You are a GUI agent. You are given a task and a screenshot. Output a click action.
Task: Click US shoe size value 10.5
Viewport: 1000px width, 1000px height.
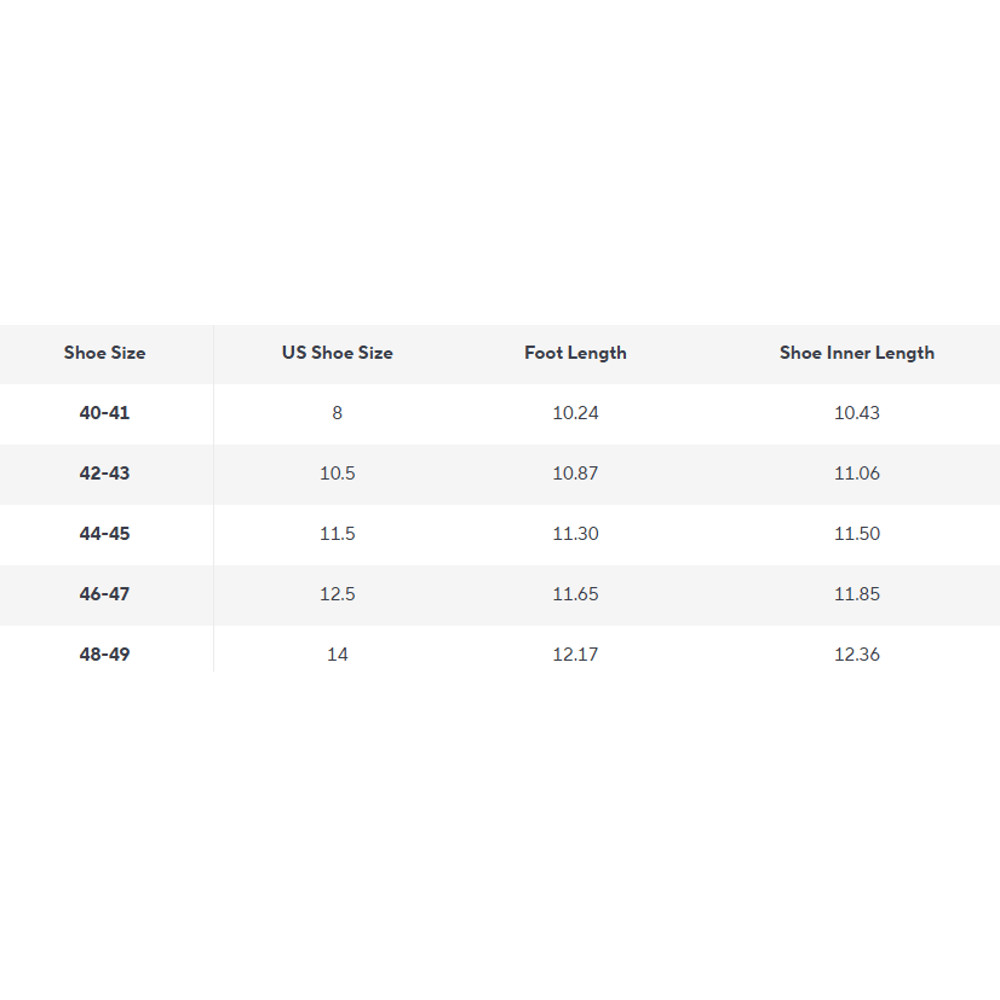pos(337,473)
